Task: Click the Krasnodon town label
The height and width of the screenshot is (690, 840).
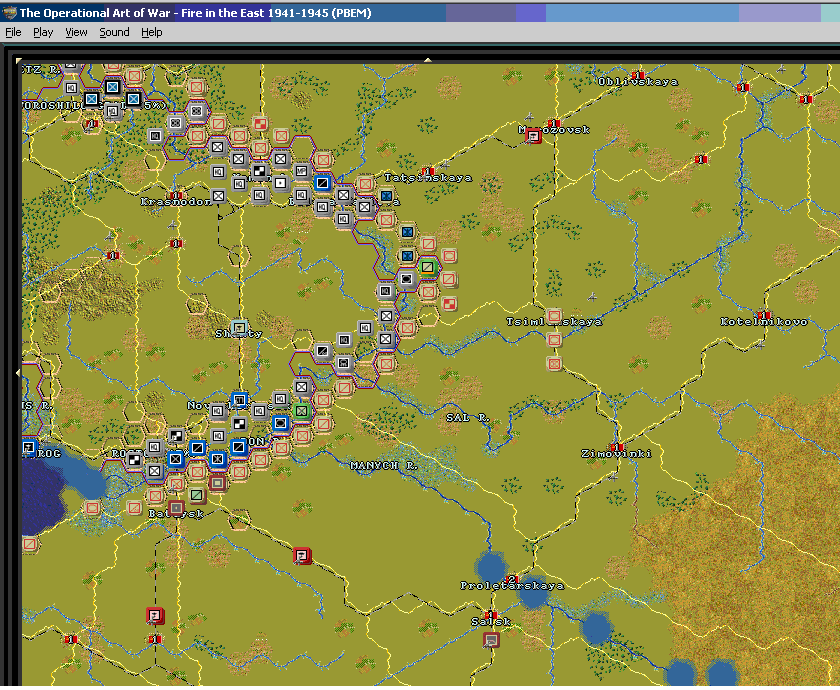Action: (175, 202)
